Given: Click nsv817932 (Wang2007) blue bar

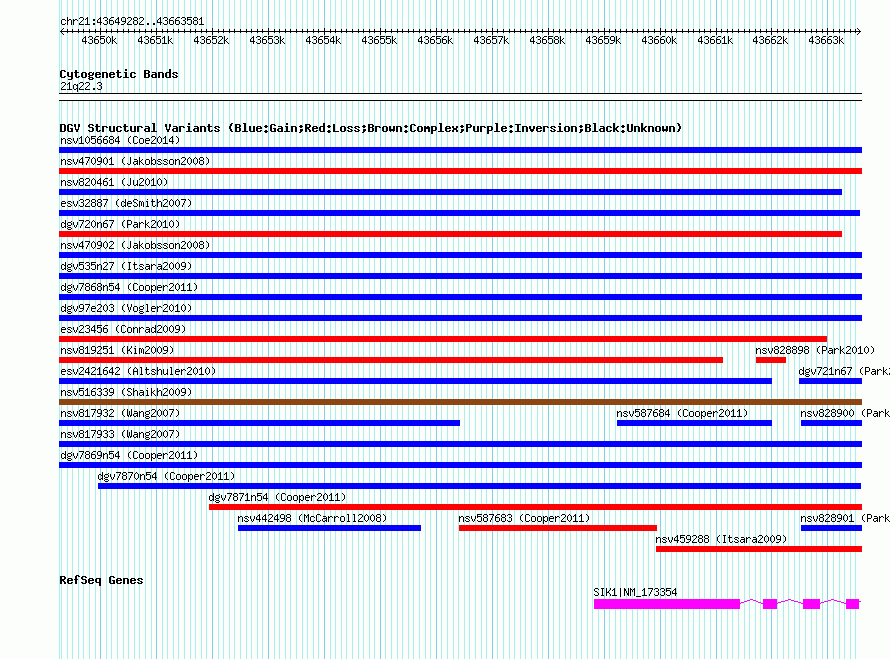Looking at the screenshot, I should point(259,423).
